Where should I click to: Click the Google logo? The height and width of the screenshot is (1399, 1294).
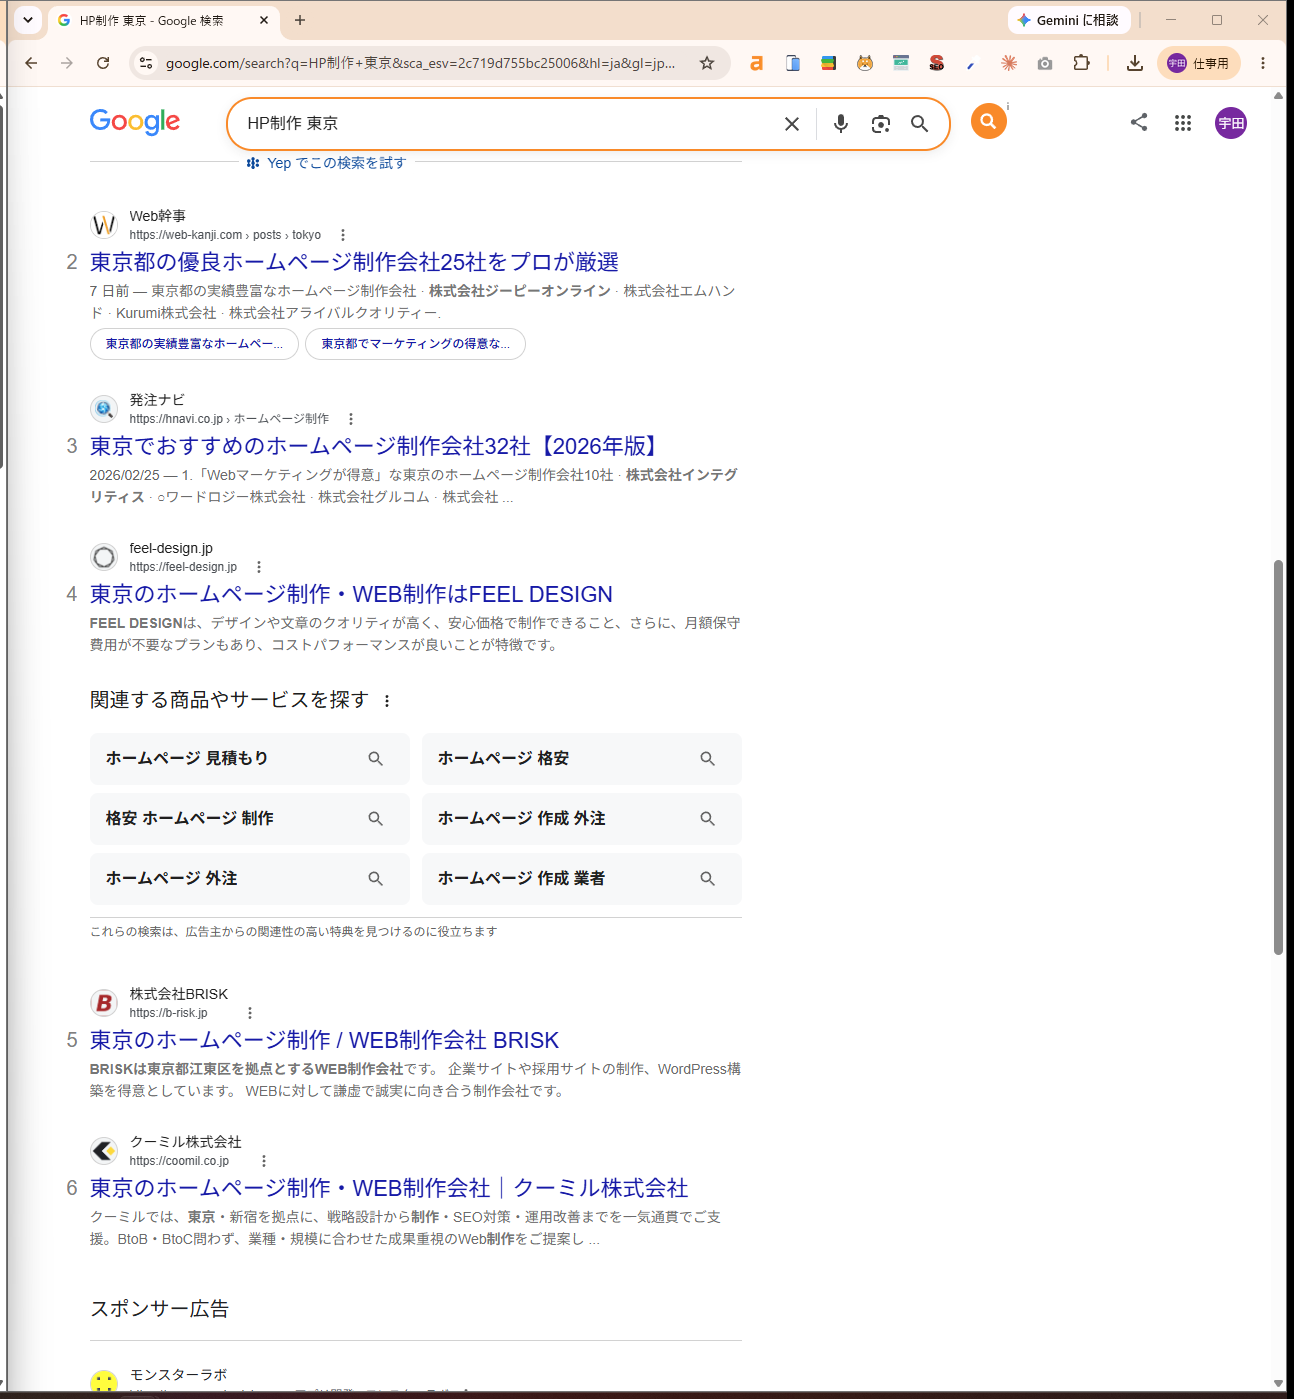point(135,122)
